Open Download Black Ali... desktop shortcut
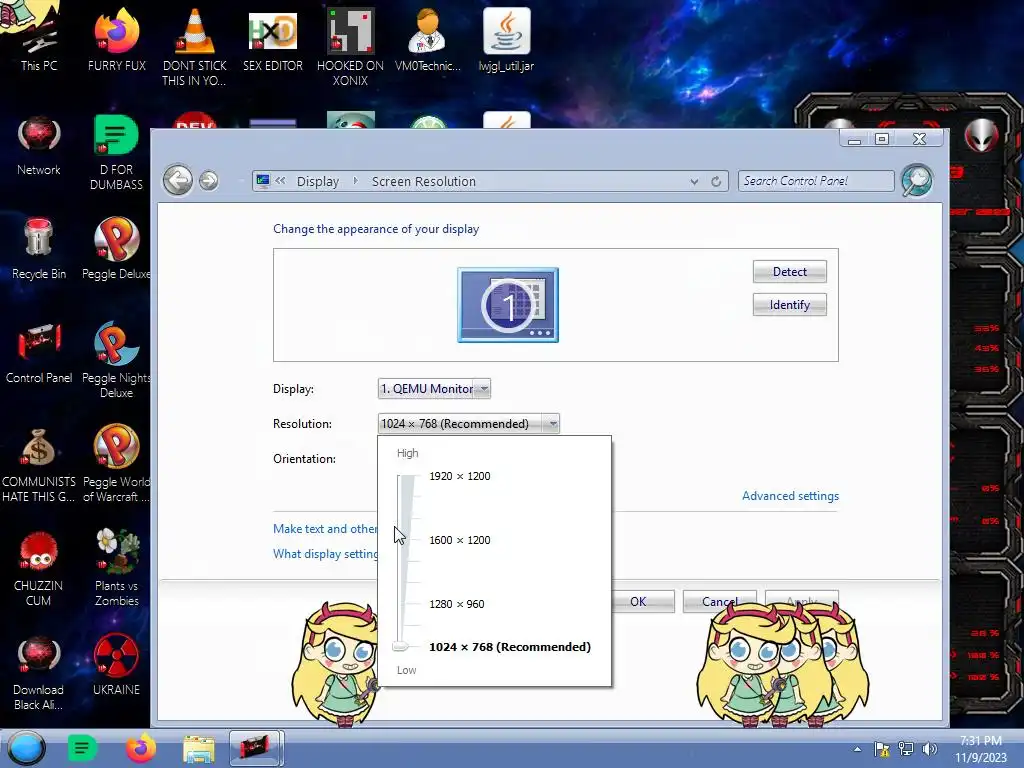1024x768 pixels. pyautogui.click(x=39, y=671)
